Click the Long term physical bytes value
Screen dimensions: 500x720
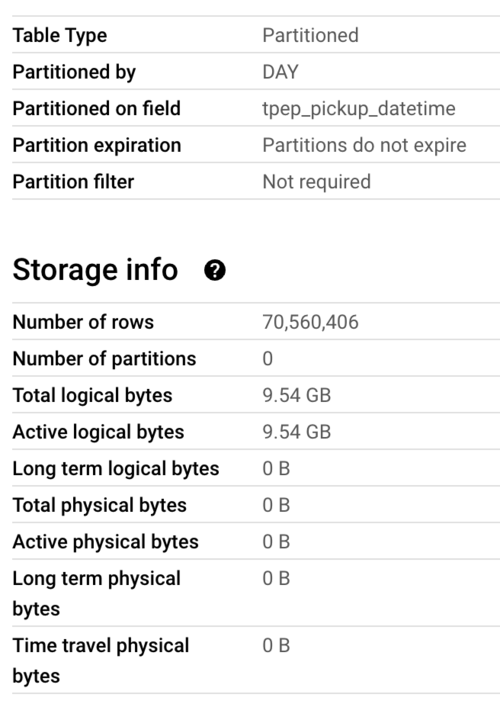pyautogui.click(x=276, y=579)
